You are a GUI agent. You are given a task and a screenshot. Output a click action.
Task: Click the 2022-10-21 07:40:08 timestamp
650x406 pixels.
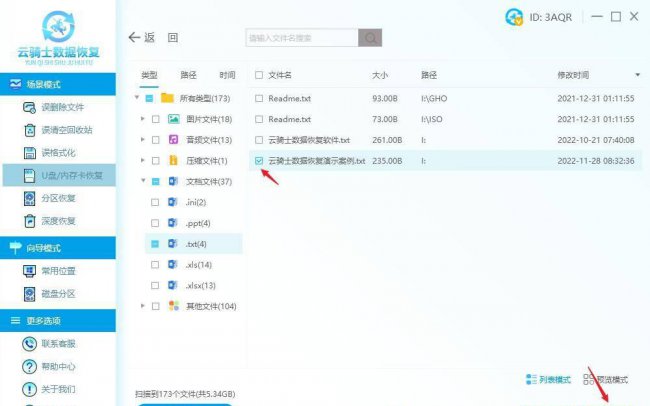[596, 140]
